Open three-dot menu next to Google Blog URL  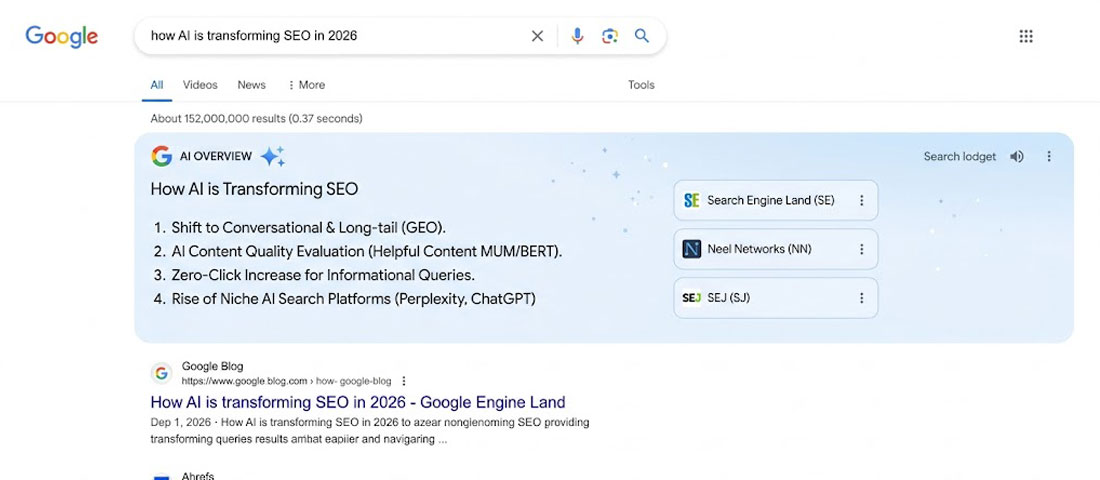coord(403,381)
